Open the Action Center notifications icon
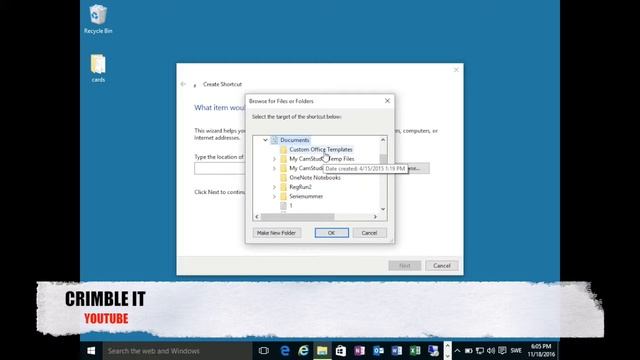The width and height of the screenshot is (640, 360). [x=502, y=351]
